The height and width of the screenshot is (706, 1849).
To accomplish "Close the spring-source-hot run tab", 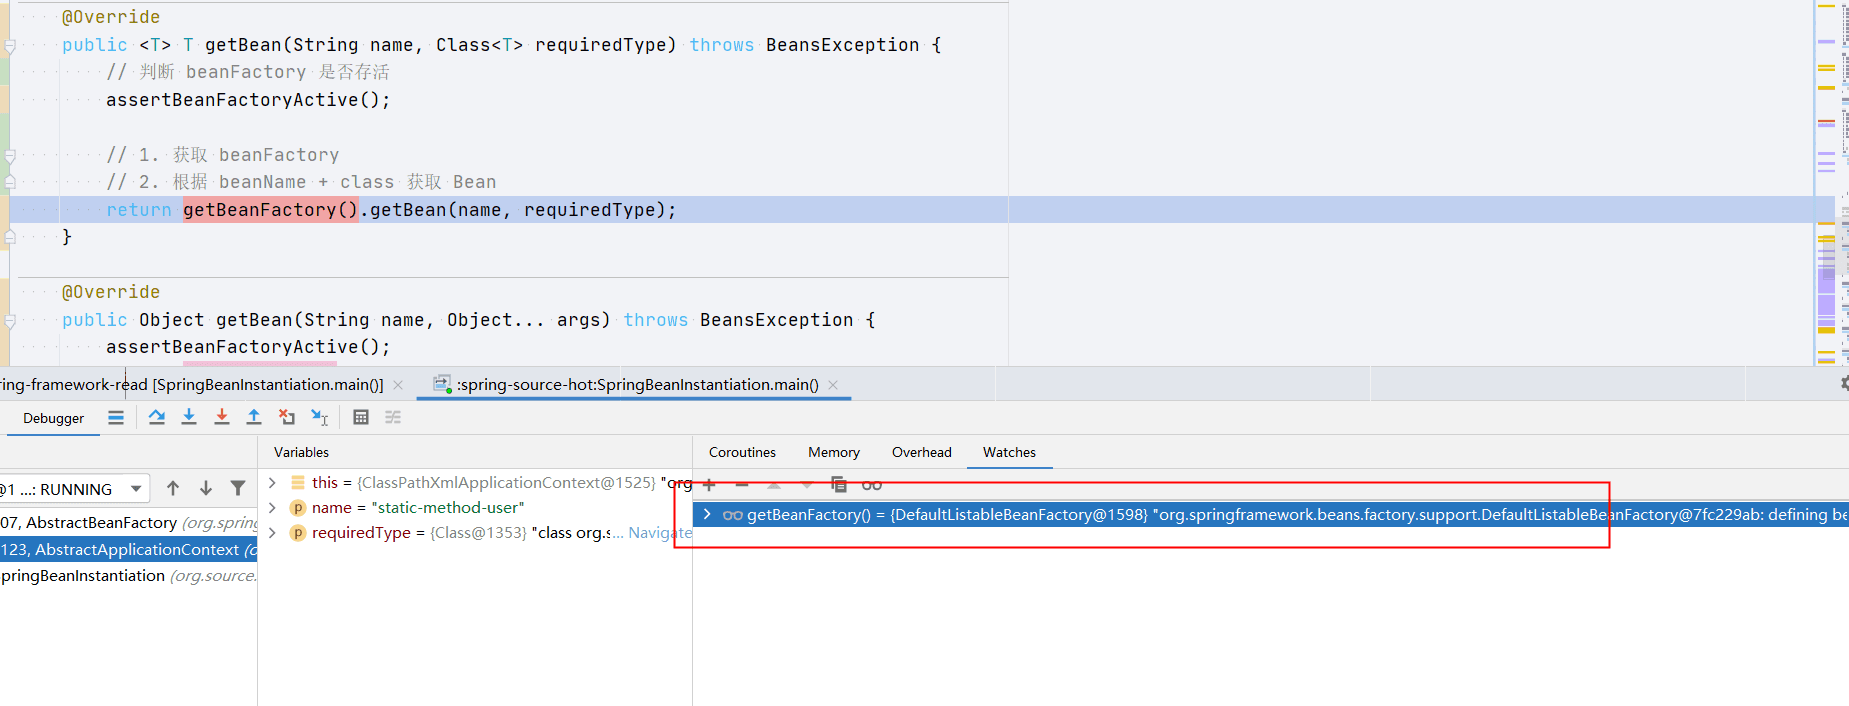I will click(x=833, y=384).
